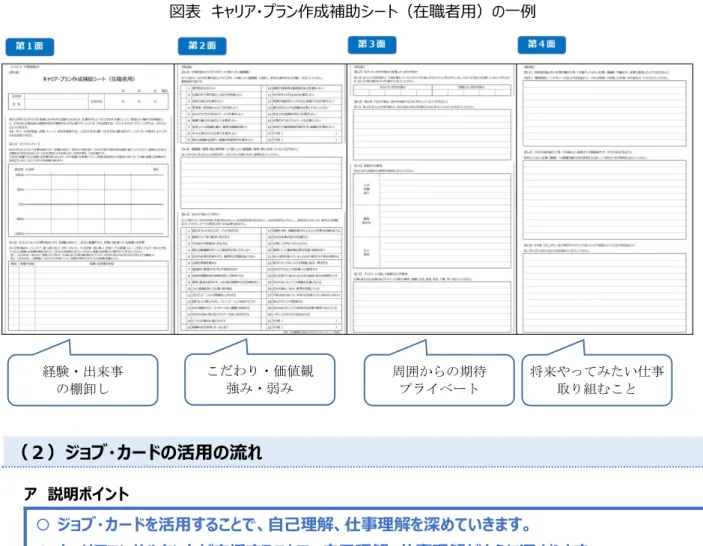Click the bullet text ジョブ・カードを活用することで
Image resolution: width=703 pixels, height=546 pixels.
293,524
